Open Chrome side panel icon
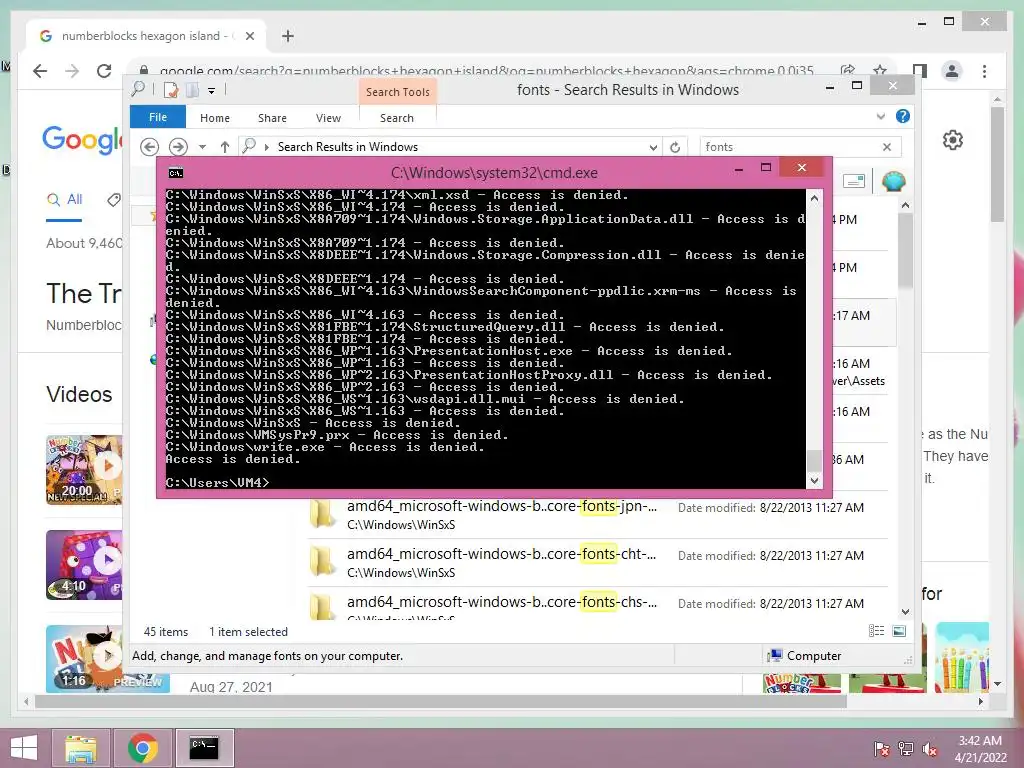The image size is (1024, 768). 920,71
